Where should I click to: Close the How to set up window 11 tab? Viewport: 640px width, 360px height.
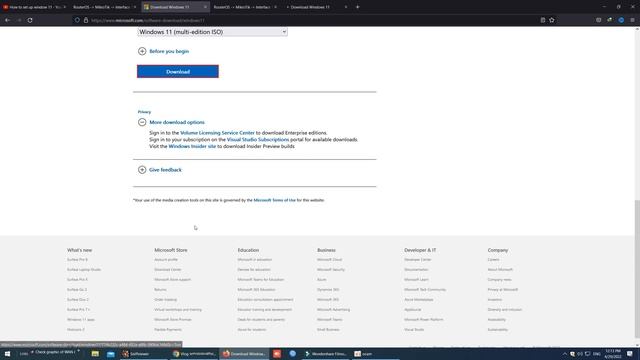click(x=64, y=7)
